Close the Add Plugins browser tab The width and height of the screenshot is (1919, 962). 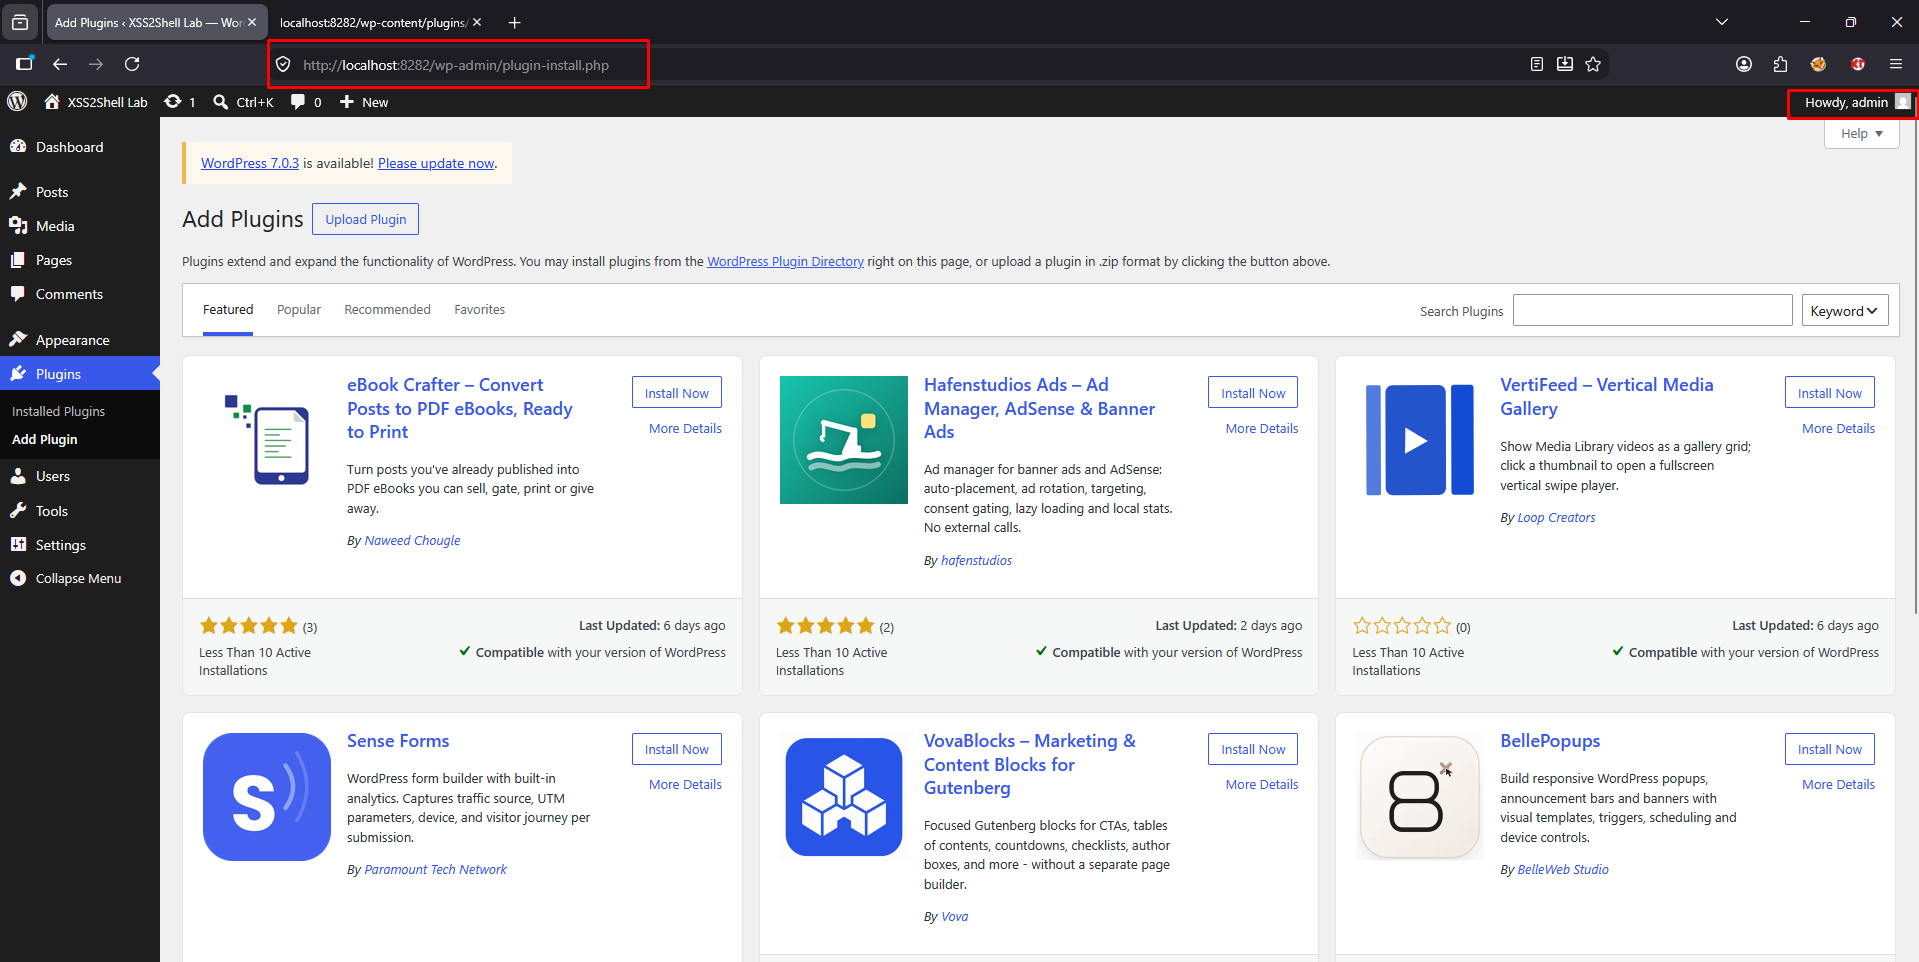click(252, 22)
